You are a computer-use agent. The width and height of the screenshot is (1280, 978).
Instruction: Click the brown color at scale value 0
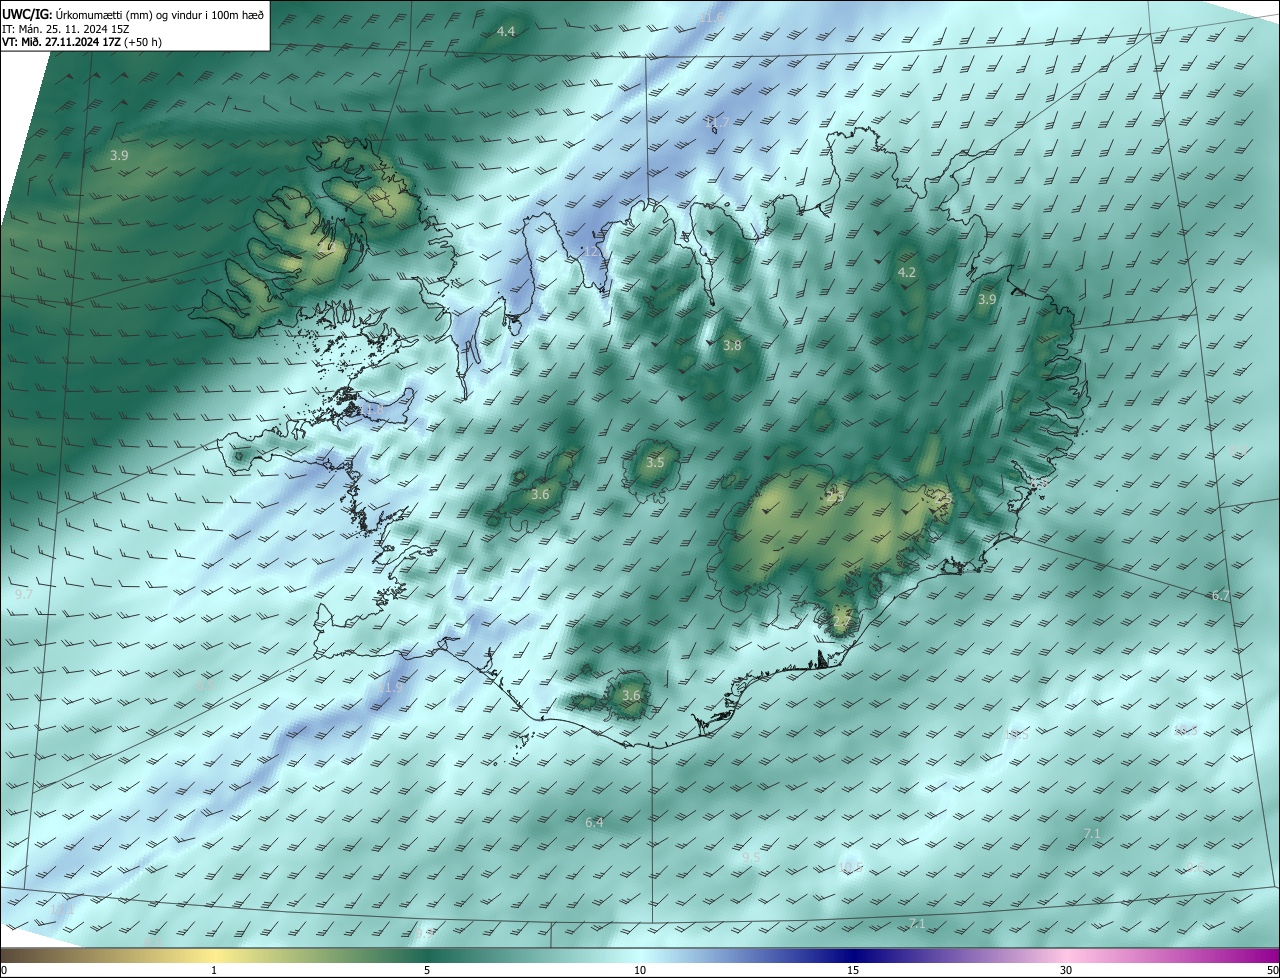pyautogui.click(x=6, y=956)
